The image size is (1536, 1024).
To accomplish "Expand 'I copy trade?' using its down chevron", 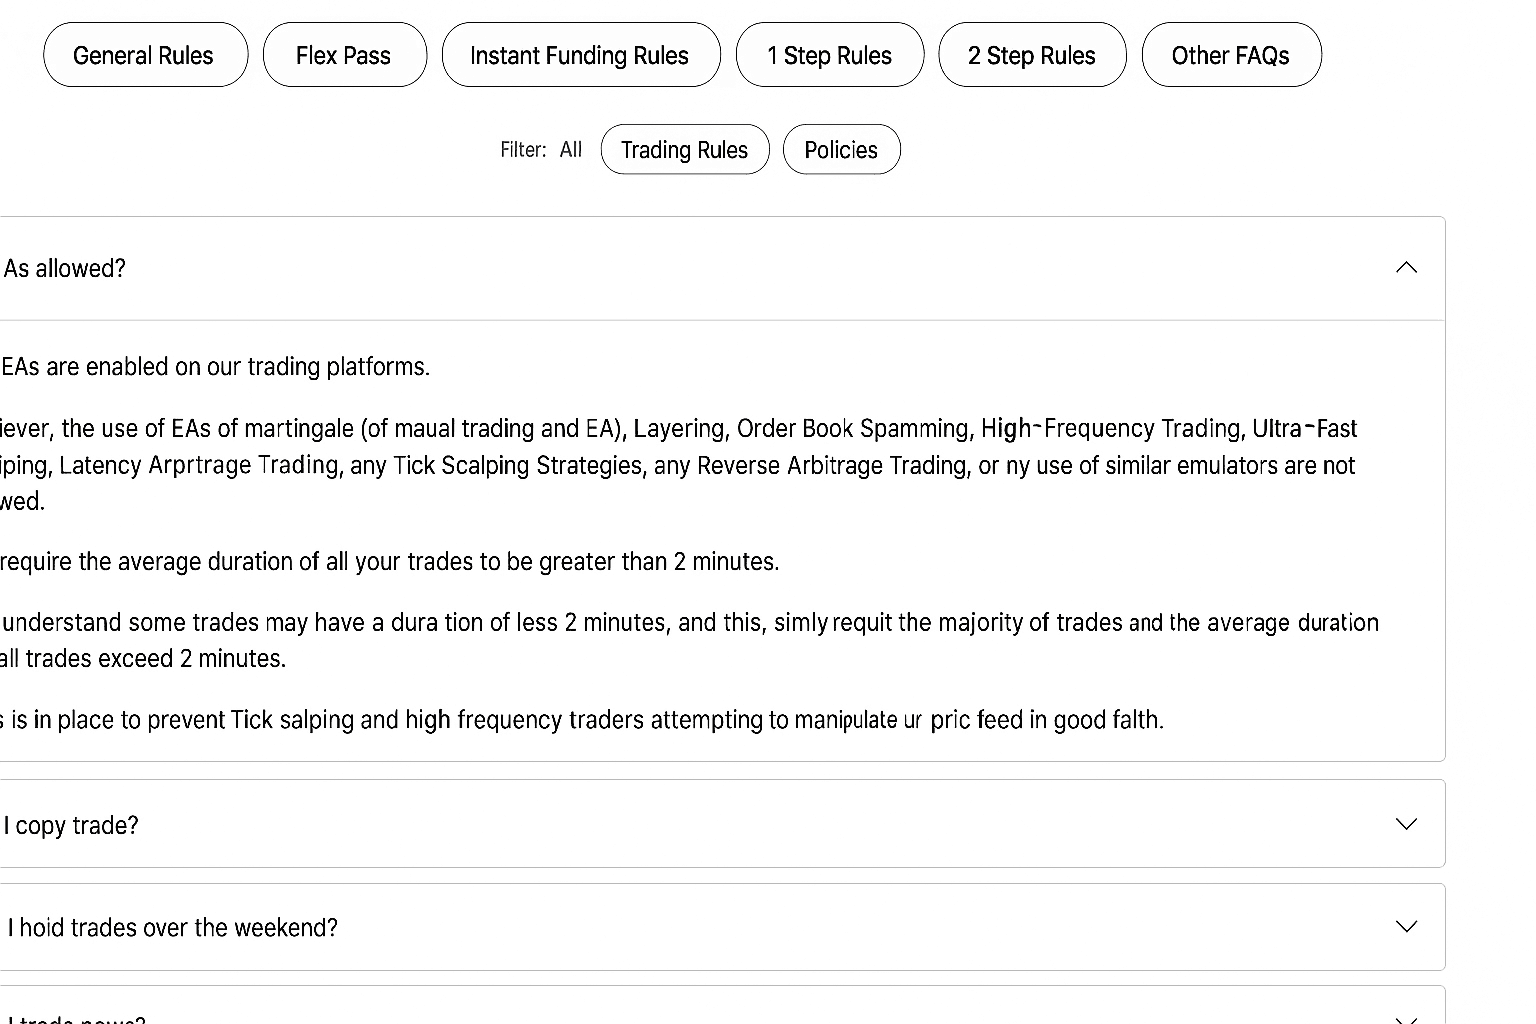I will coord(1406,824).
